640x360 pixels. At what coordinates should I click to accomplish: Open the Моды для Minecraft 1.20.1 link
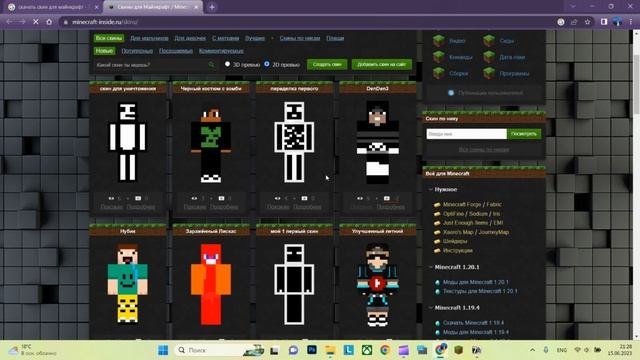[x=476, y=282]
